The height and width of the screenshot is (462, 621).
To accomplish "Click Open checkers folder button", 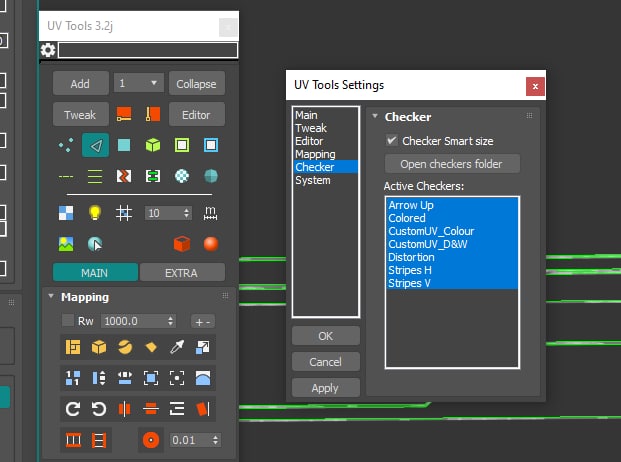I will [452, 164].
